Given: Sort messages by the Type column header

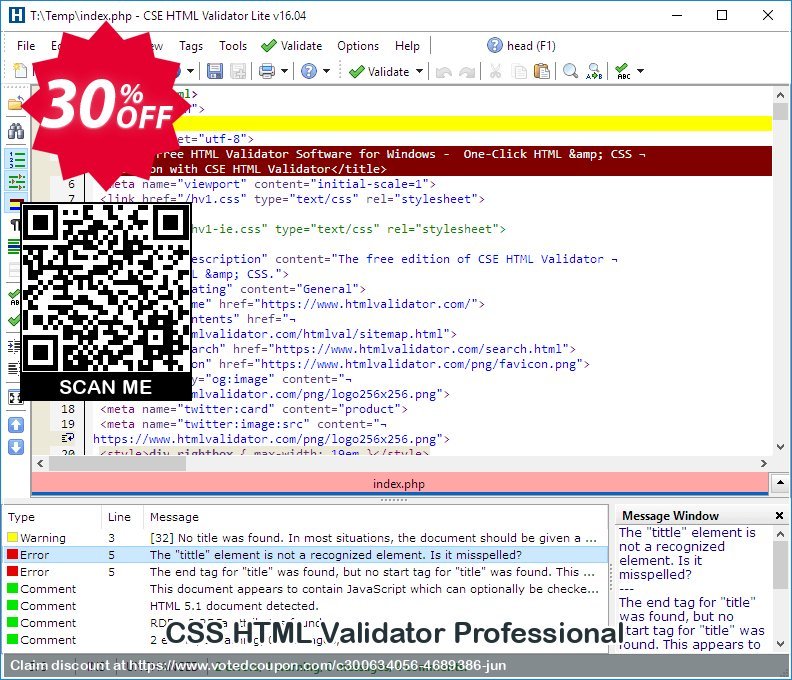Looking at the screenshot, I should 53,517.
